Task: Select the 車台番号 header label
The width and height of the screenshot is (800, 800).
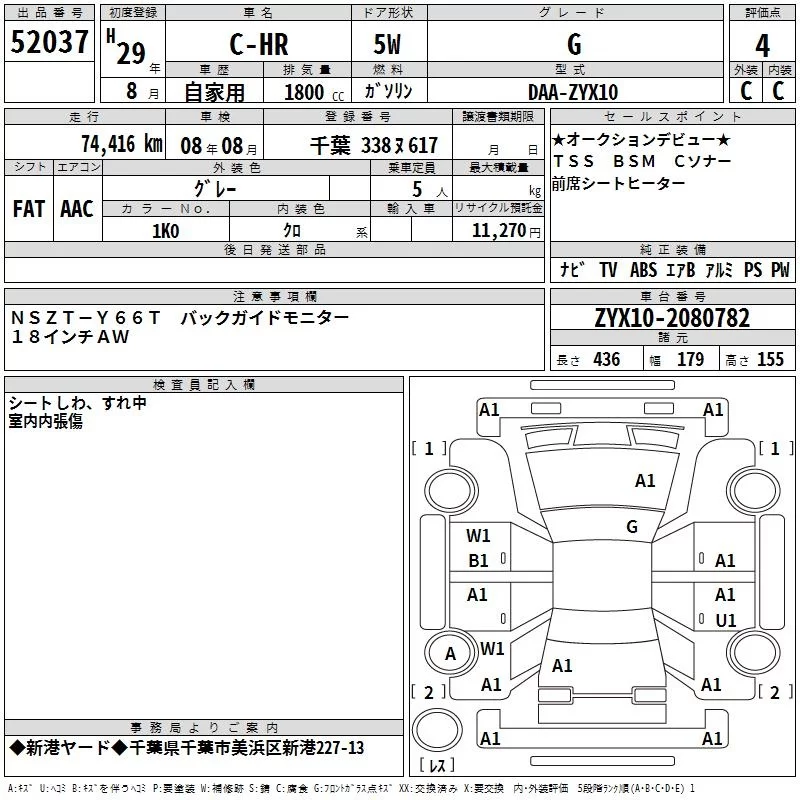Action: (x=672, y=296)
